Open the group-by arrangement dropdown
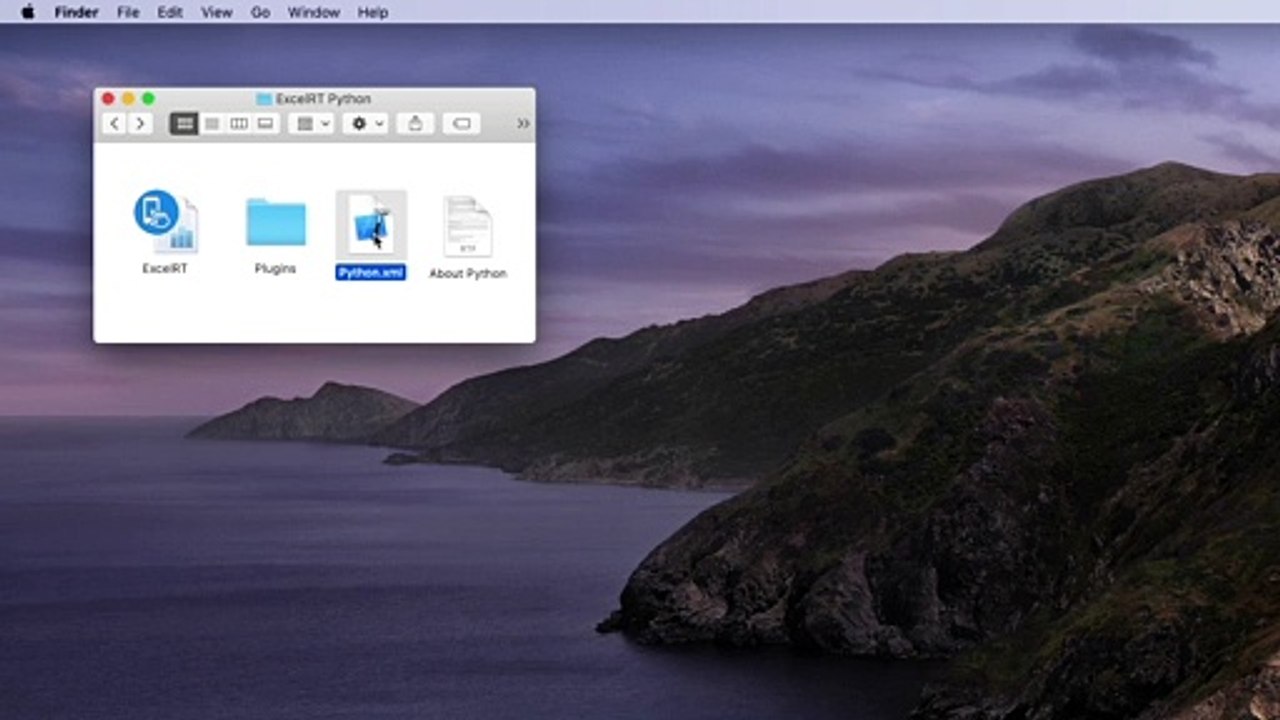The width and height of the screenshot is (1280, 720). pos(311,123)
